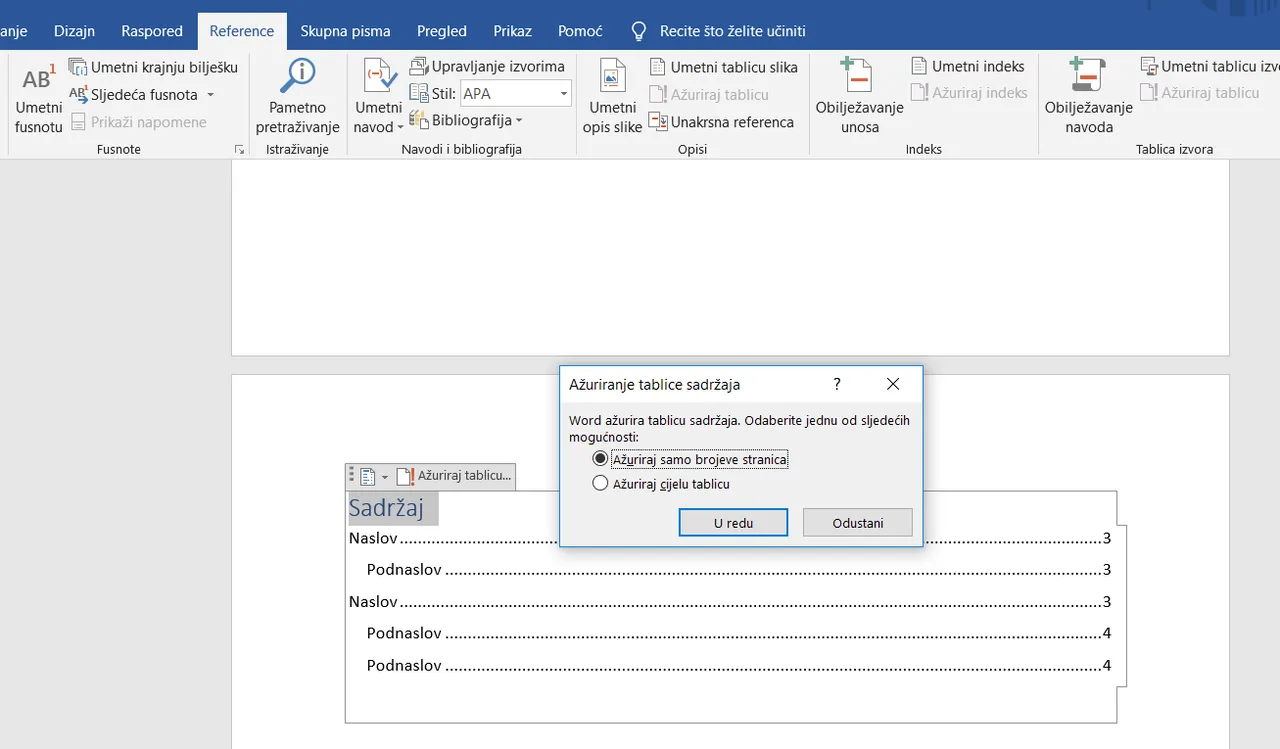Open Sljedeća fusnota dropdown arrow

210,95
